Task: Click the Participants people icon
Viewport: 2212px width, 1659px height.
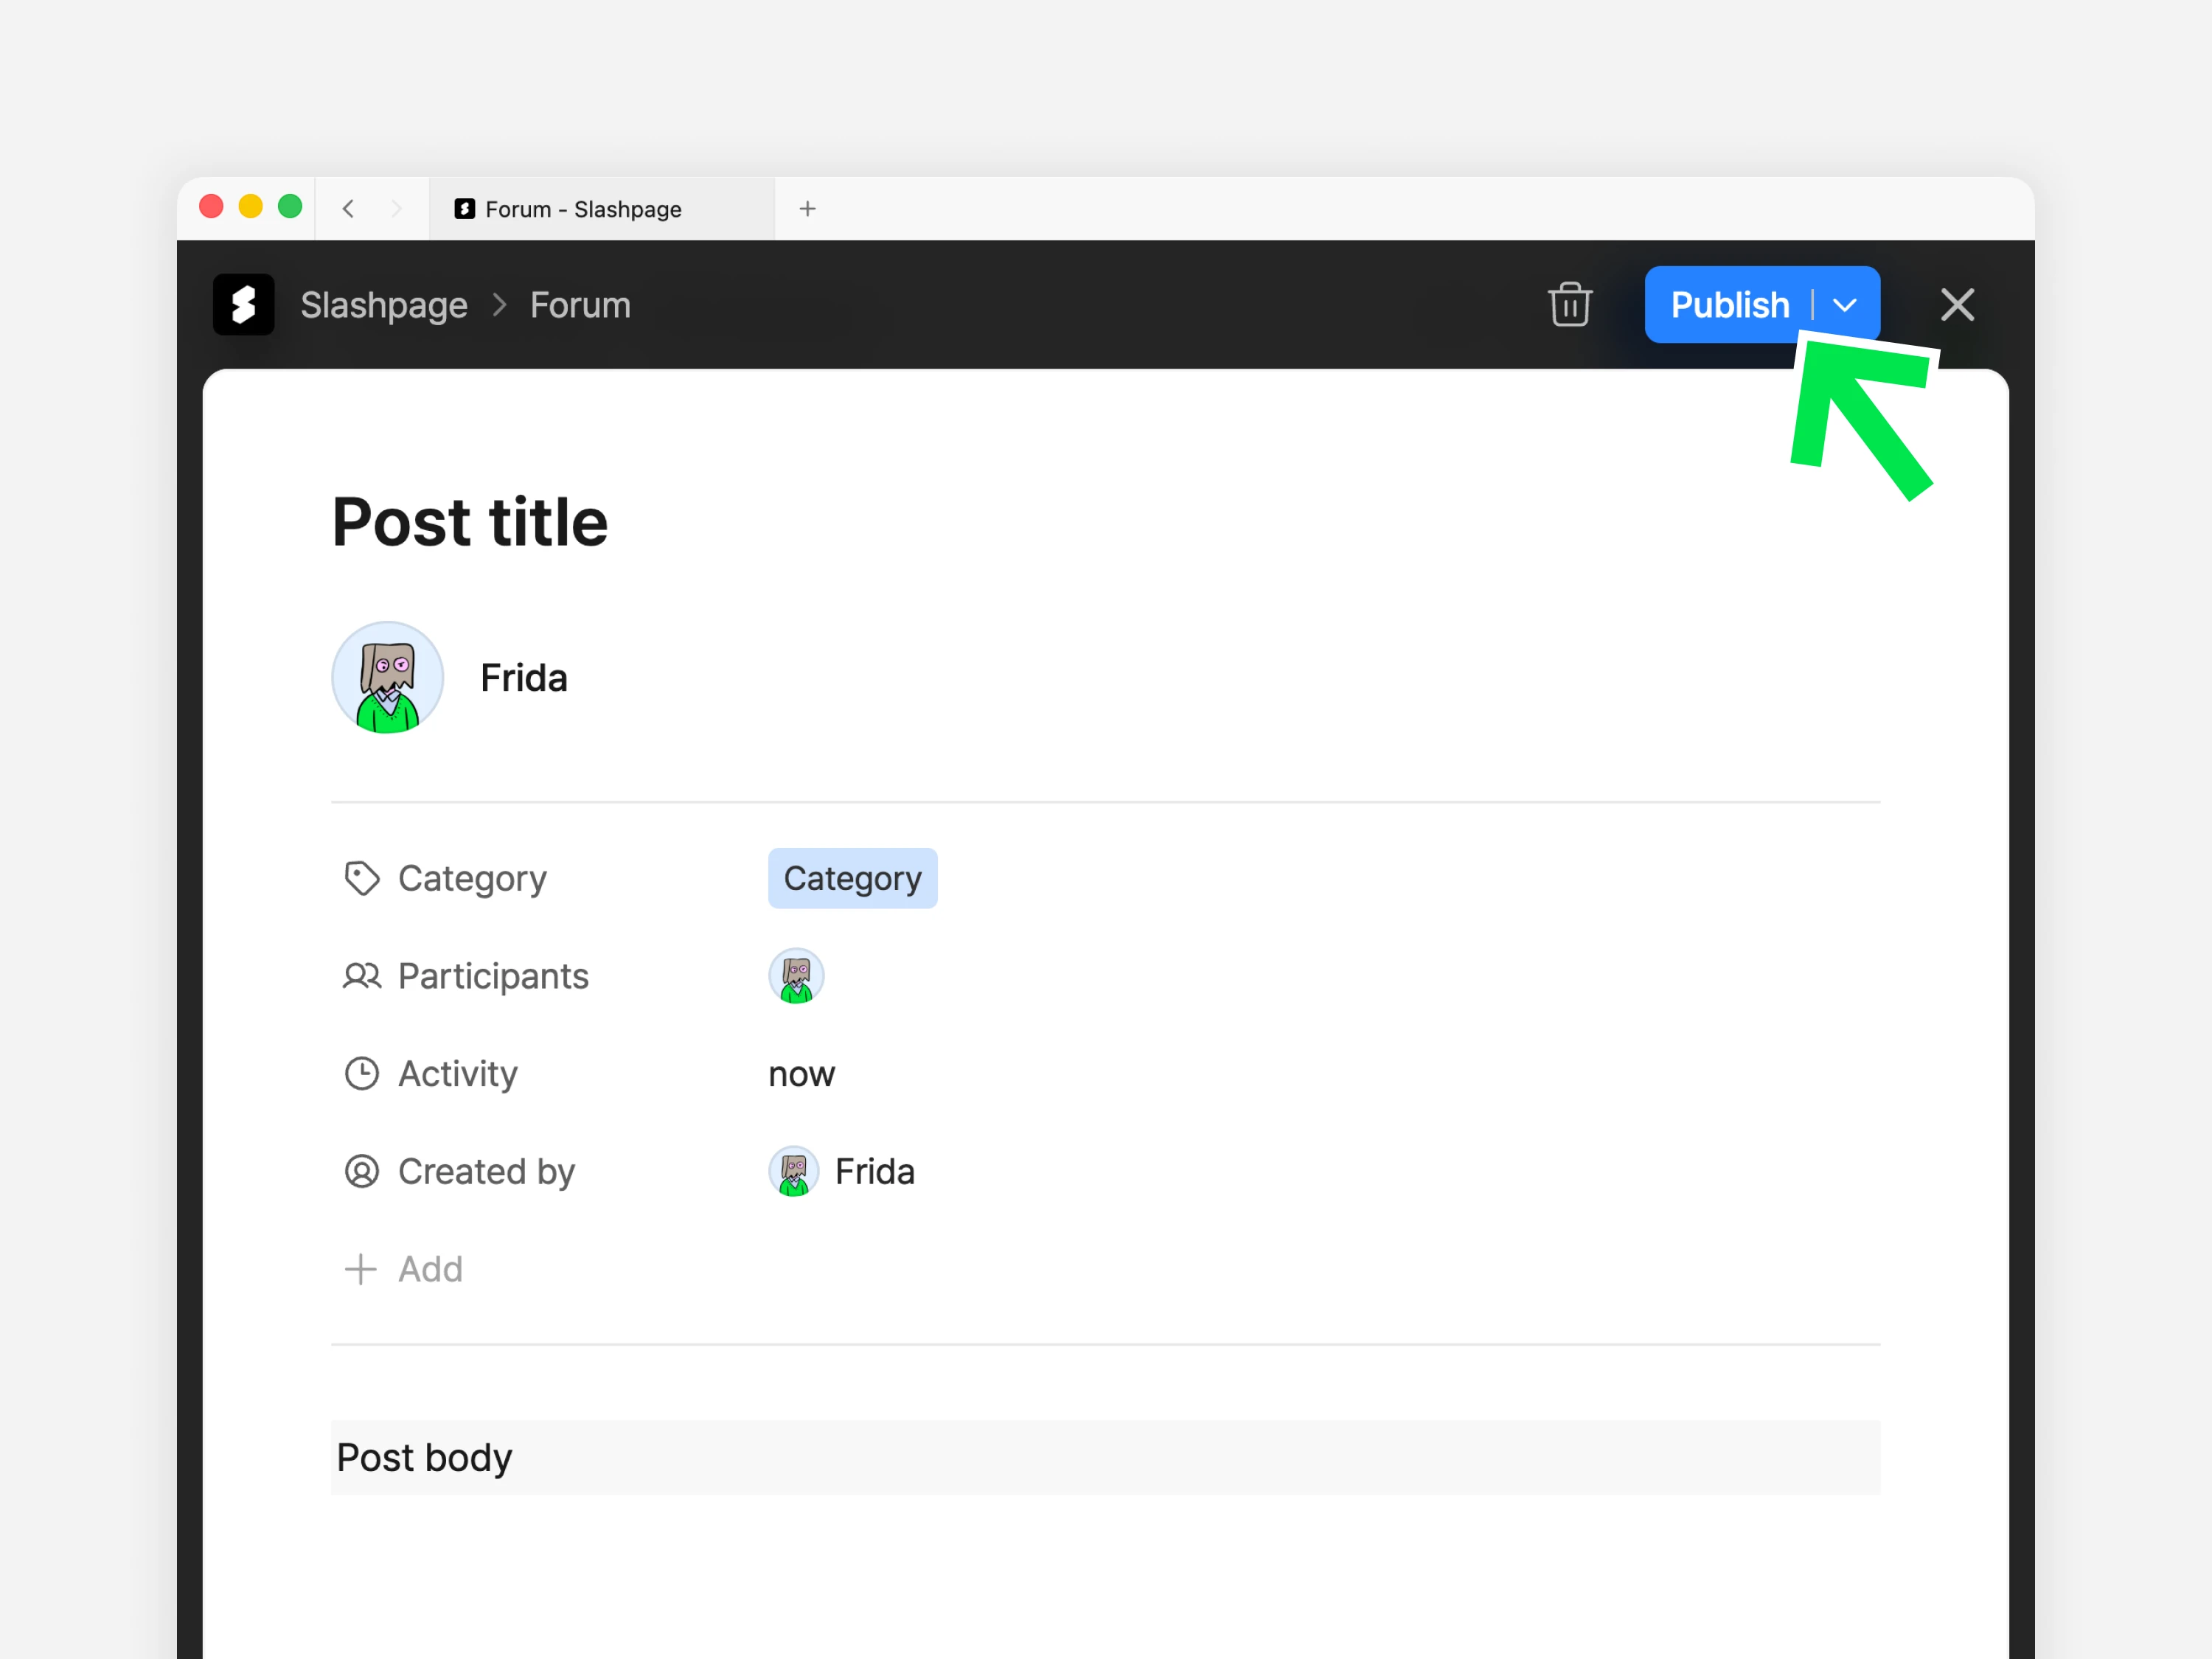Action: click(361, 976)
